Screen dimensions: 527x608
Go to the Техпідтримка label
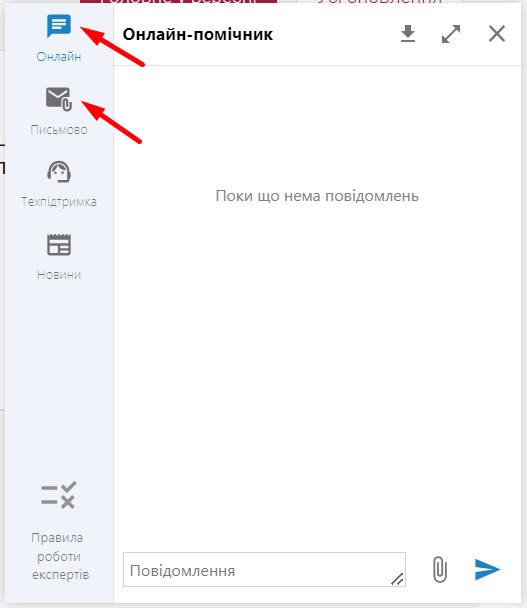coord(59,202)
